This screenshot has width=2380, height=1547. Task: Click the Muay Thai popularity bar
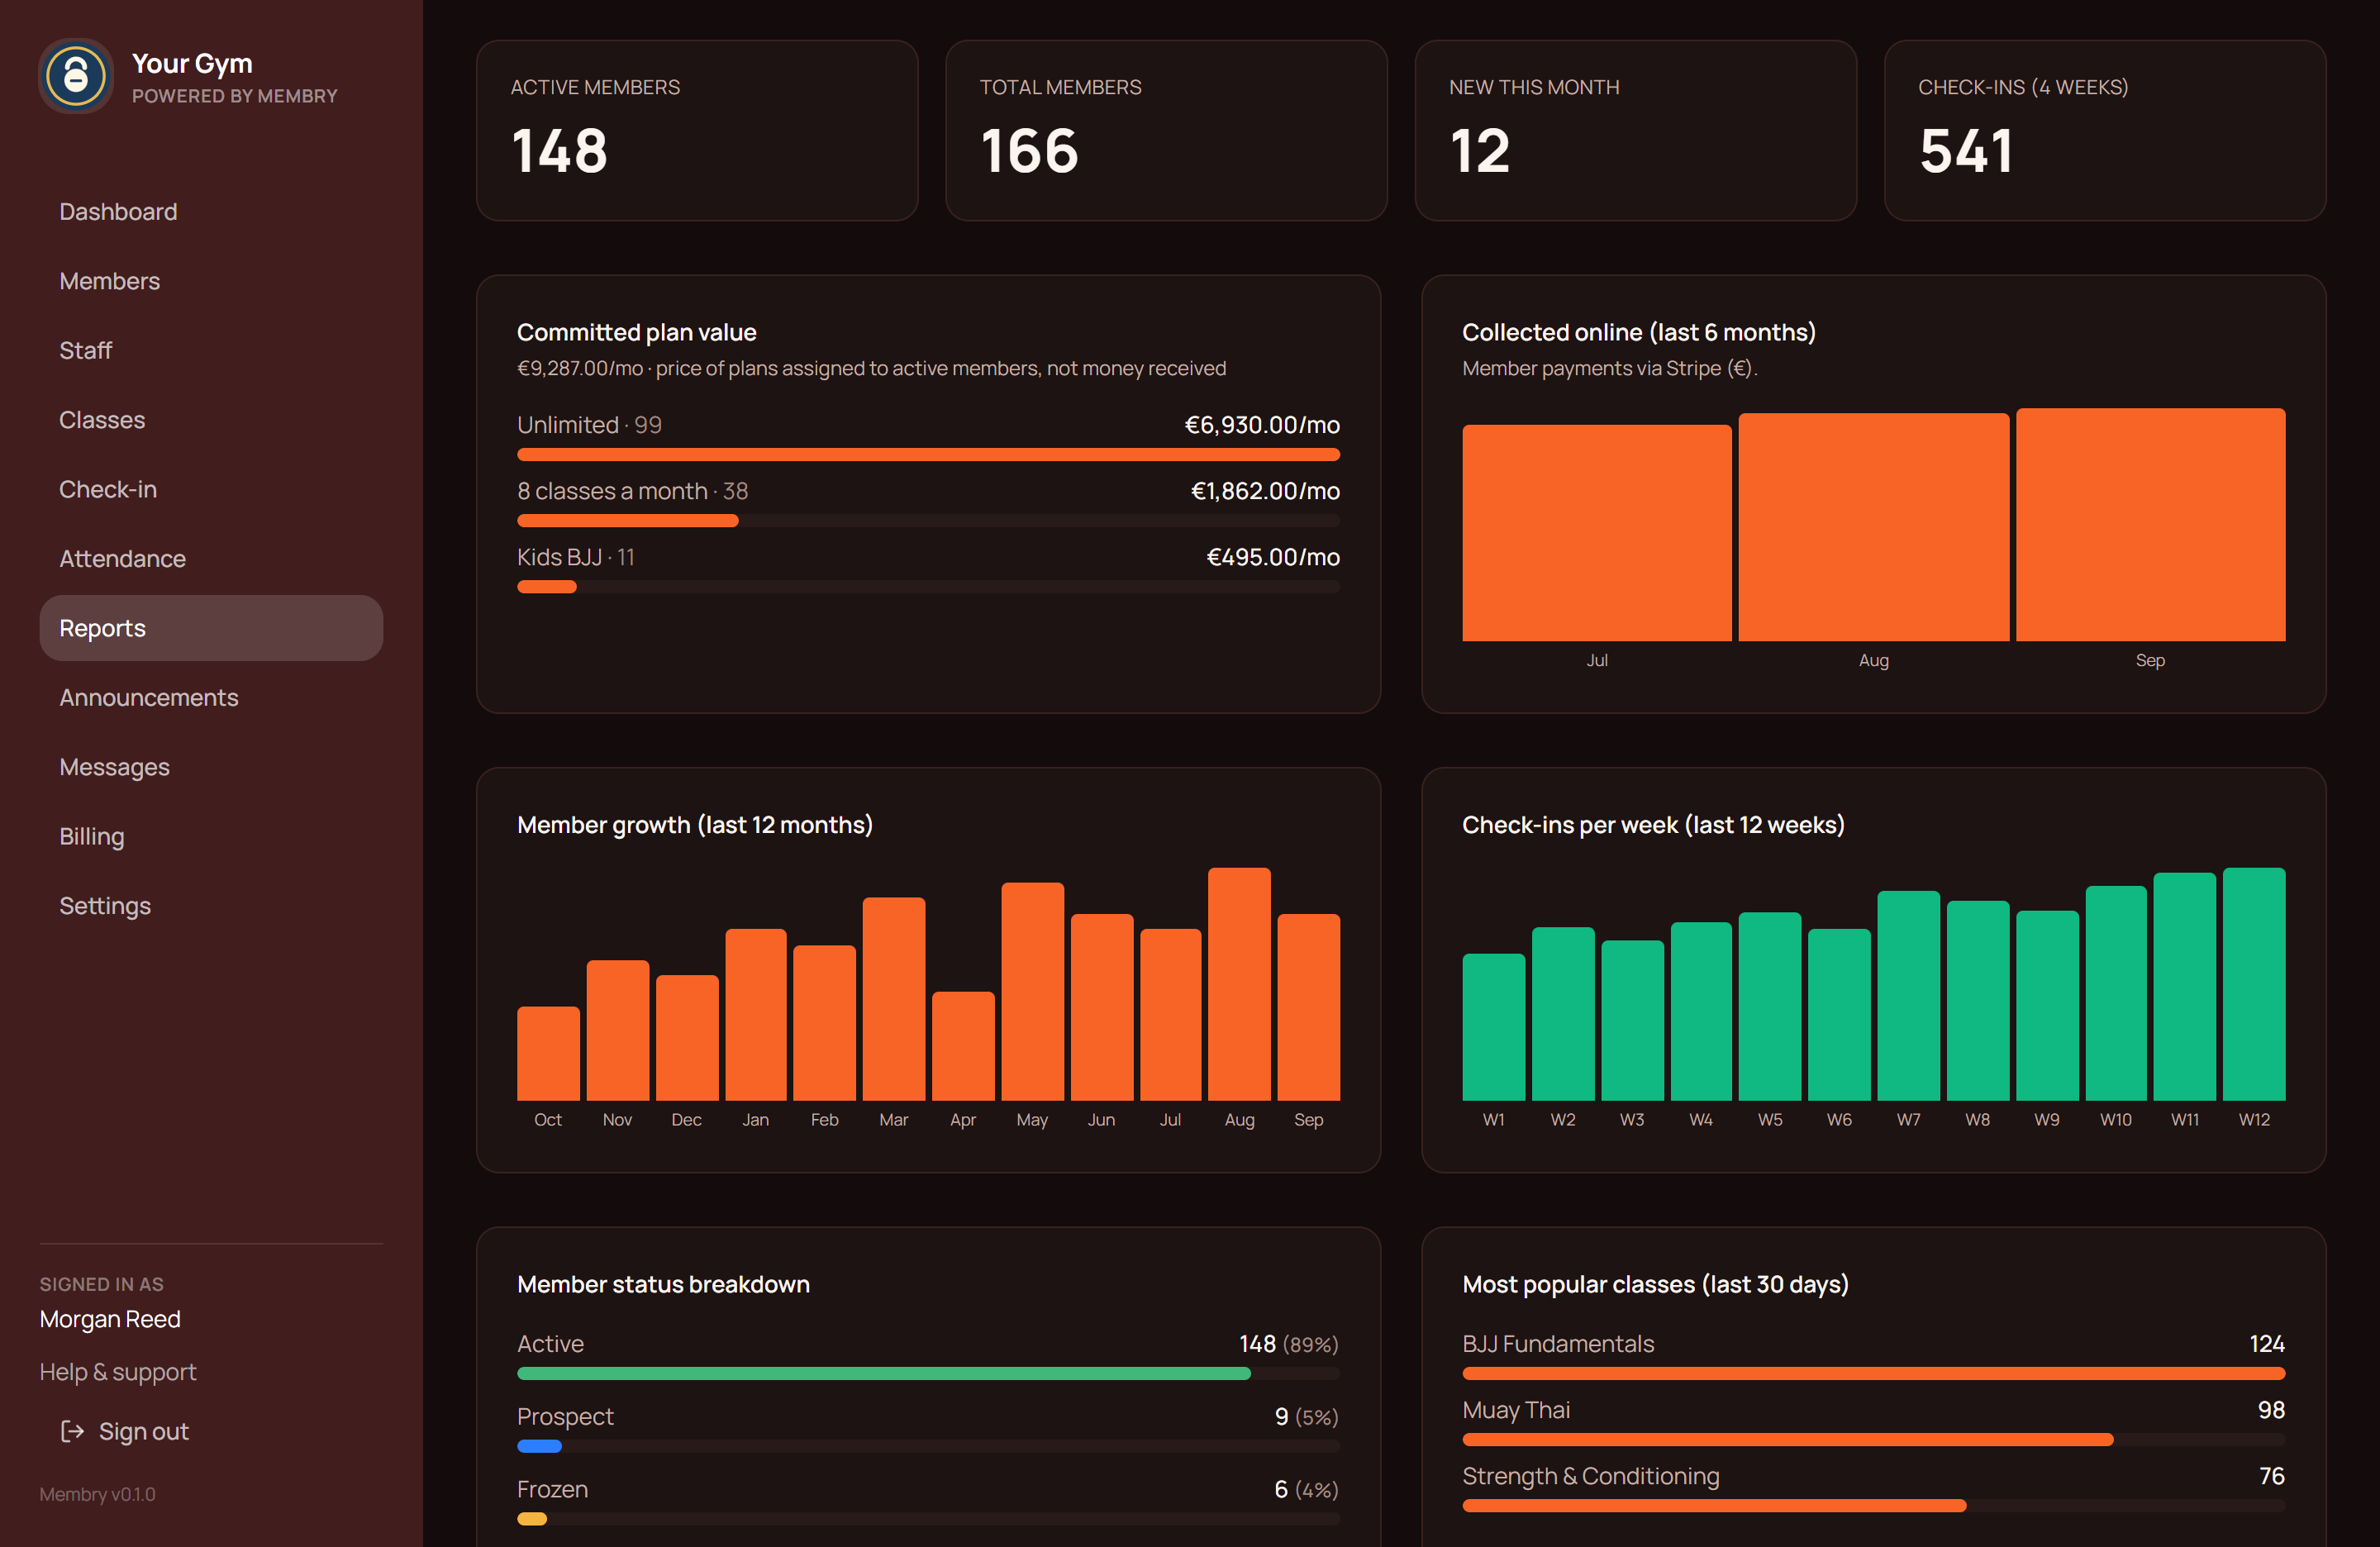[1788, 1440]
